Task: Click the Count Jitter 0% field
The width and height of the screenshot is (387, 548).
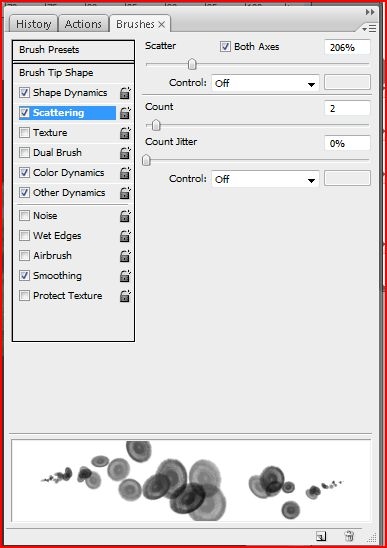Action: (347, 143)
